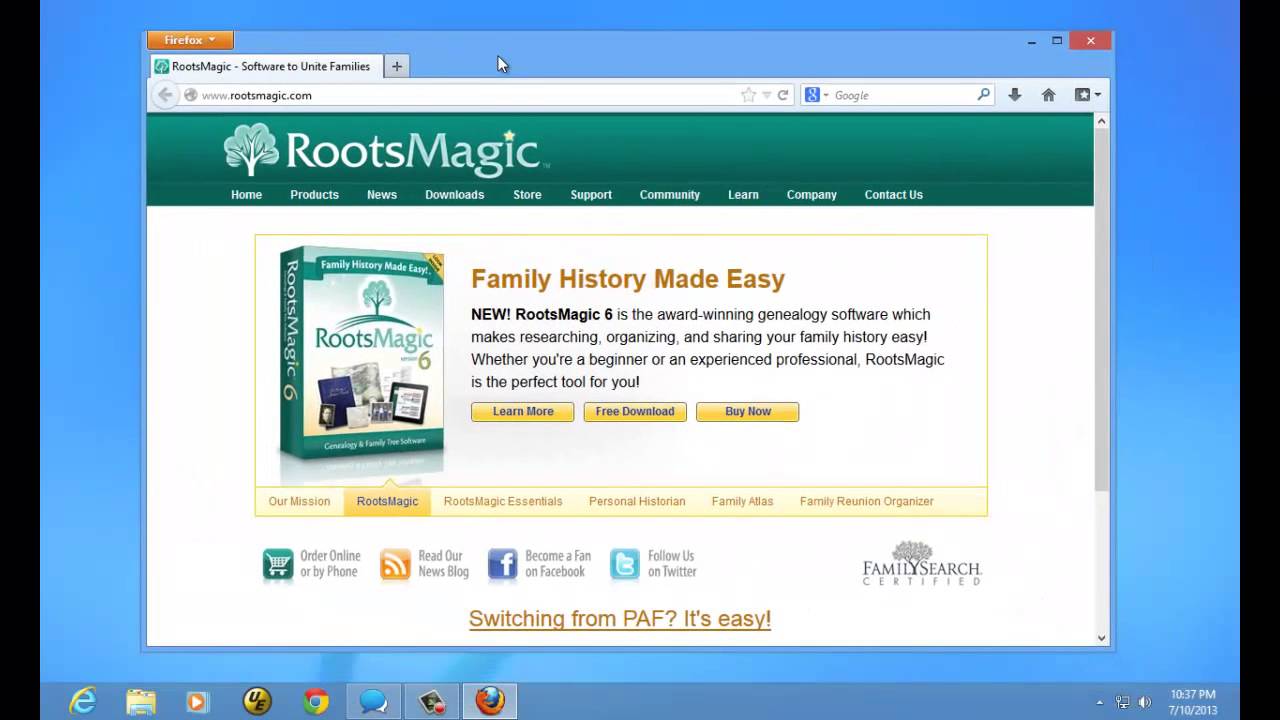This screenshot has height=720, width=1280.
Task: Switch to the Personal Historian tab
Action: click(637, 501)
